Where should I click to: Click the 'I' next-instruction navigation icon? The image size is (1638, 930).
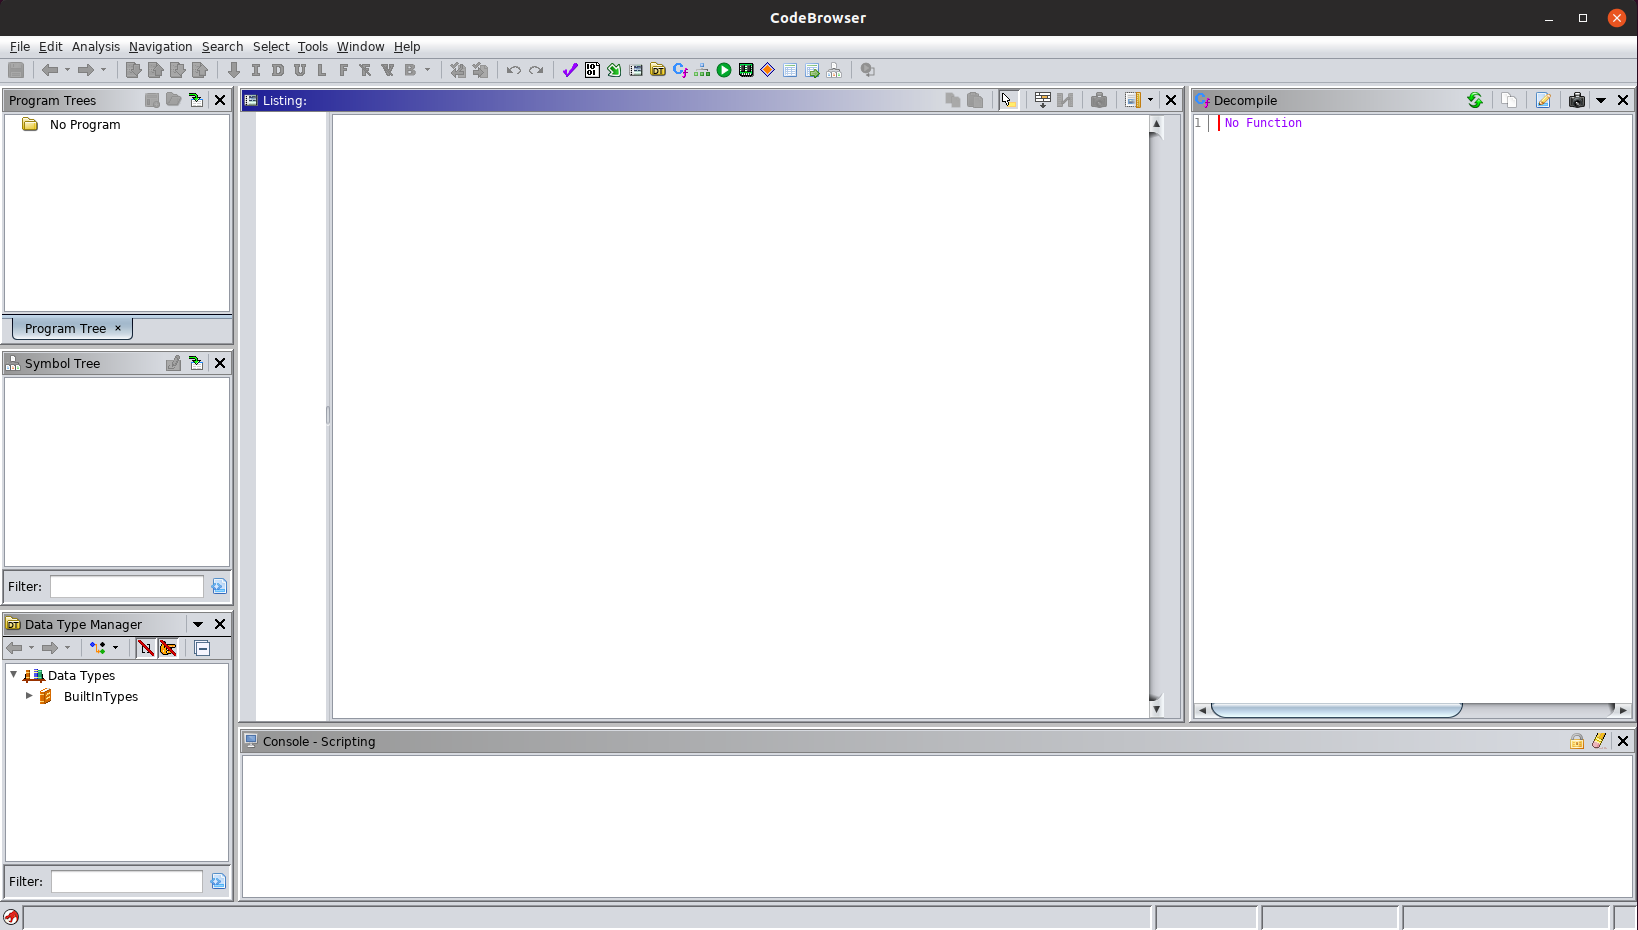(x=256, y=70)
